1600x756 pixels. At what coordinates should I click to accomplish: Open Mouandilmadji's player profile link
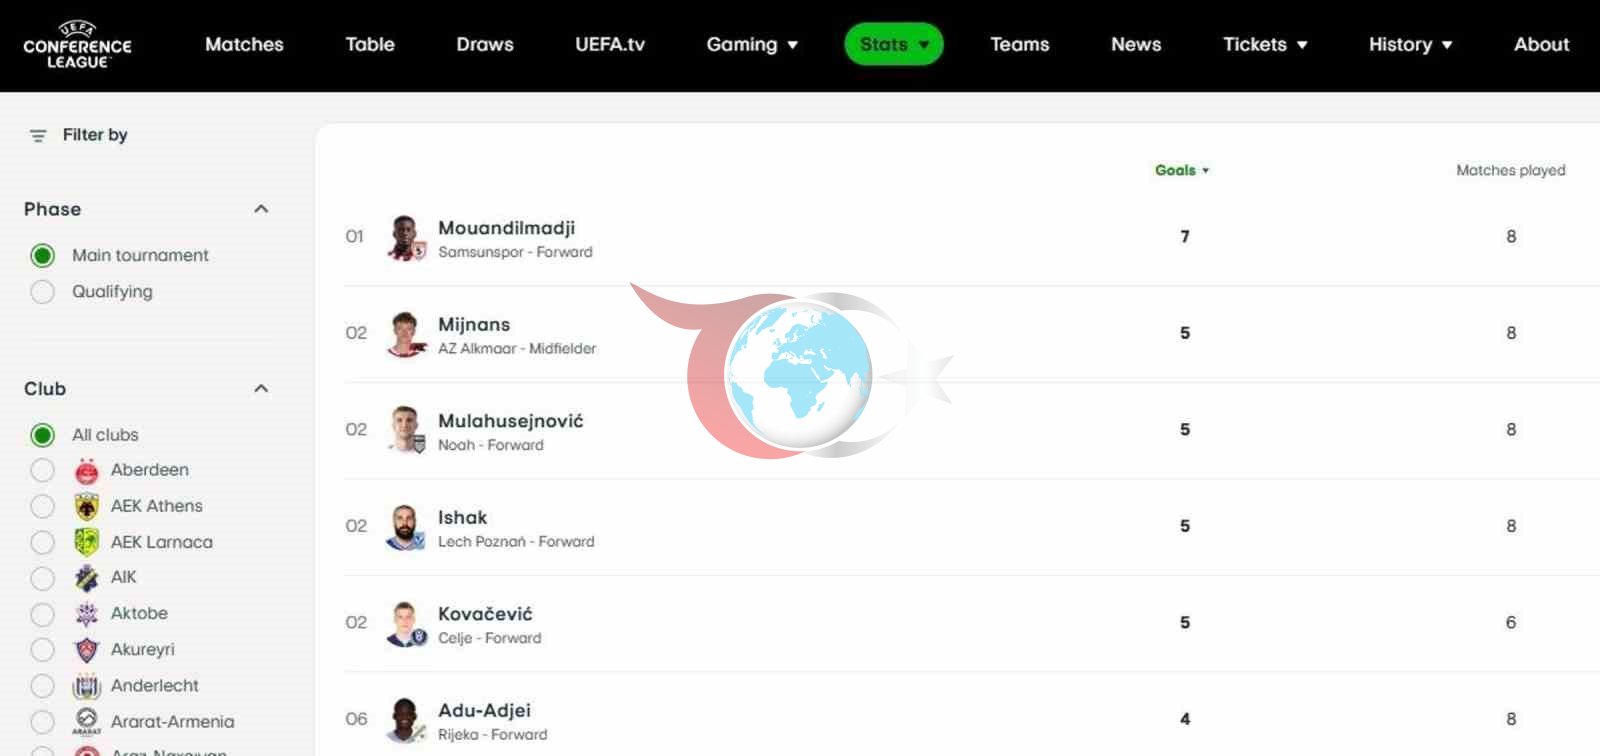point(506,228)
